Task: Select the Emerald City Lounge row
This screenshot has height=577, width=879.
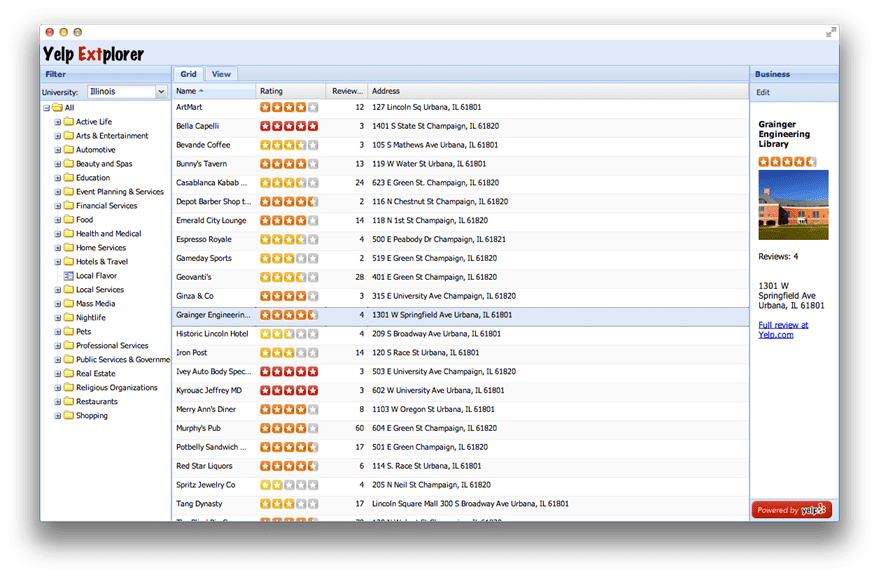Action: 460,220
